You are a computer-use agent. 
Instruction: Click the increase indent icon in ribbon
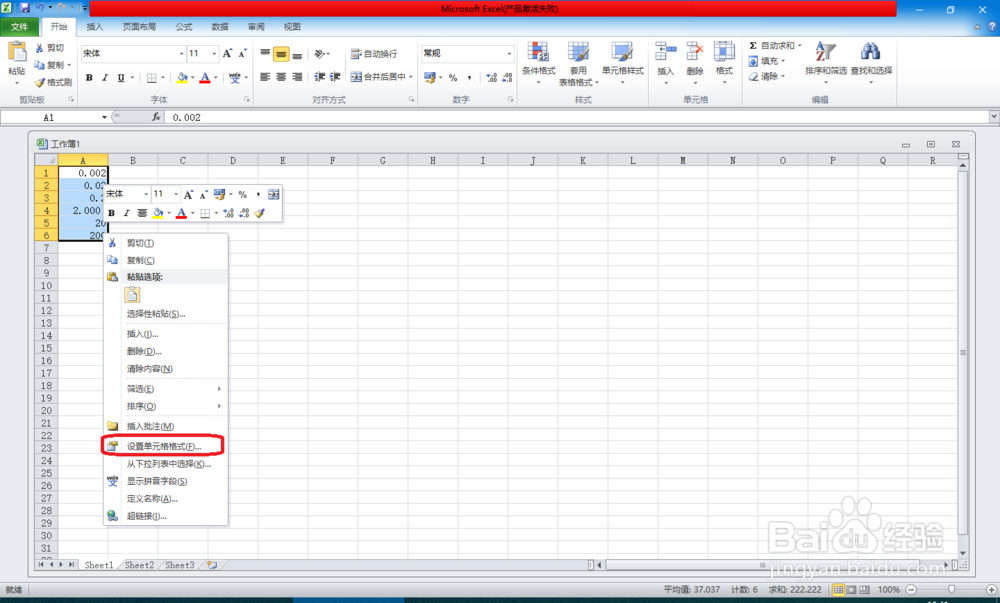click(x=335, y=77)
